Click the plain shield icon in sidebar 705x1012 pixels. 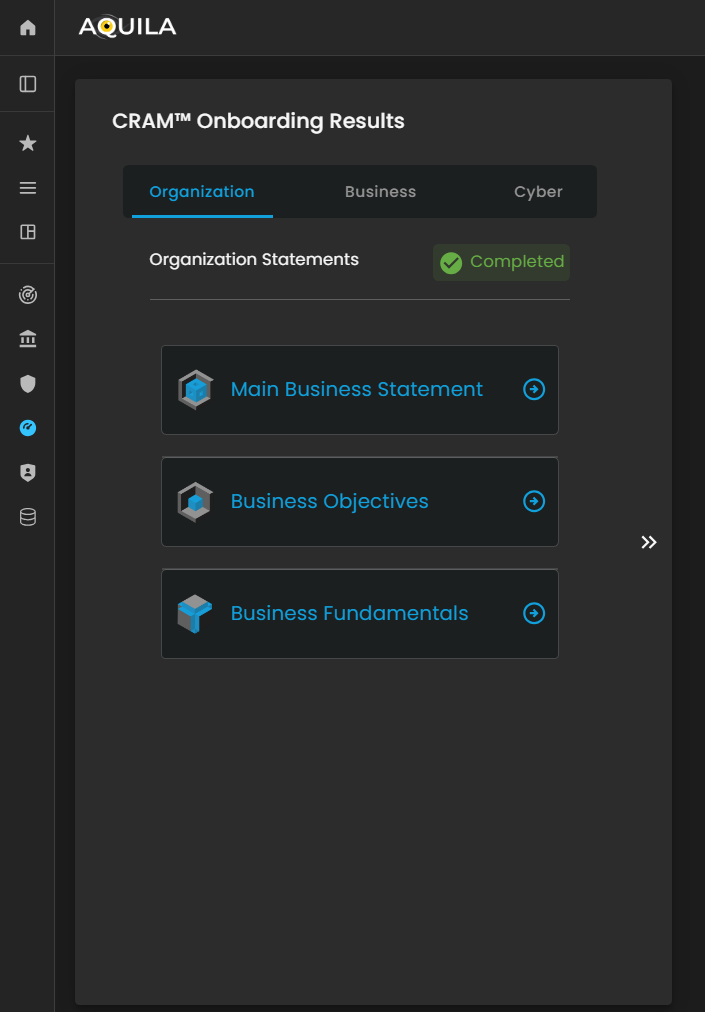pos(28,383)
